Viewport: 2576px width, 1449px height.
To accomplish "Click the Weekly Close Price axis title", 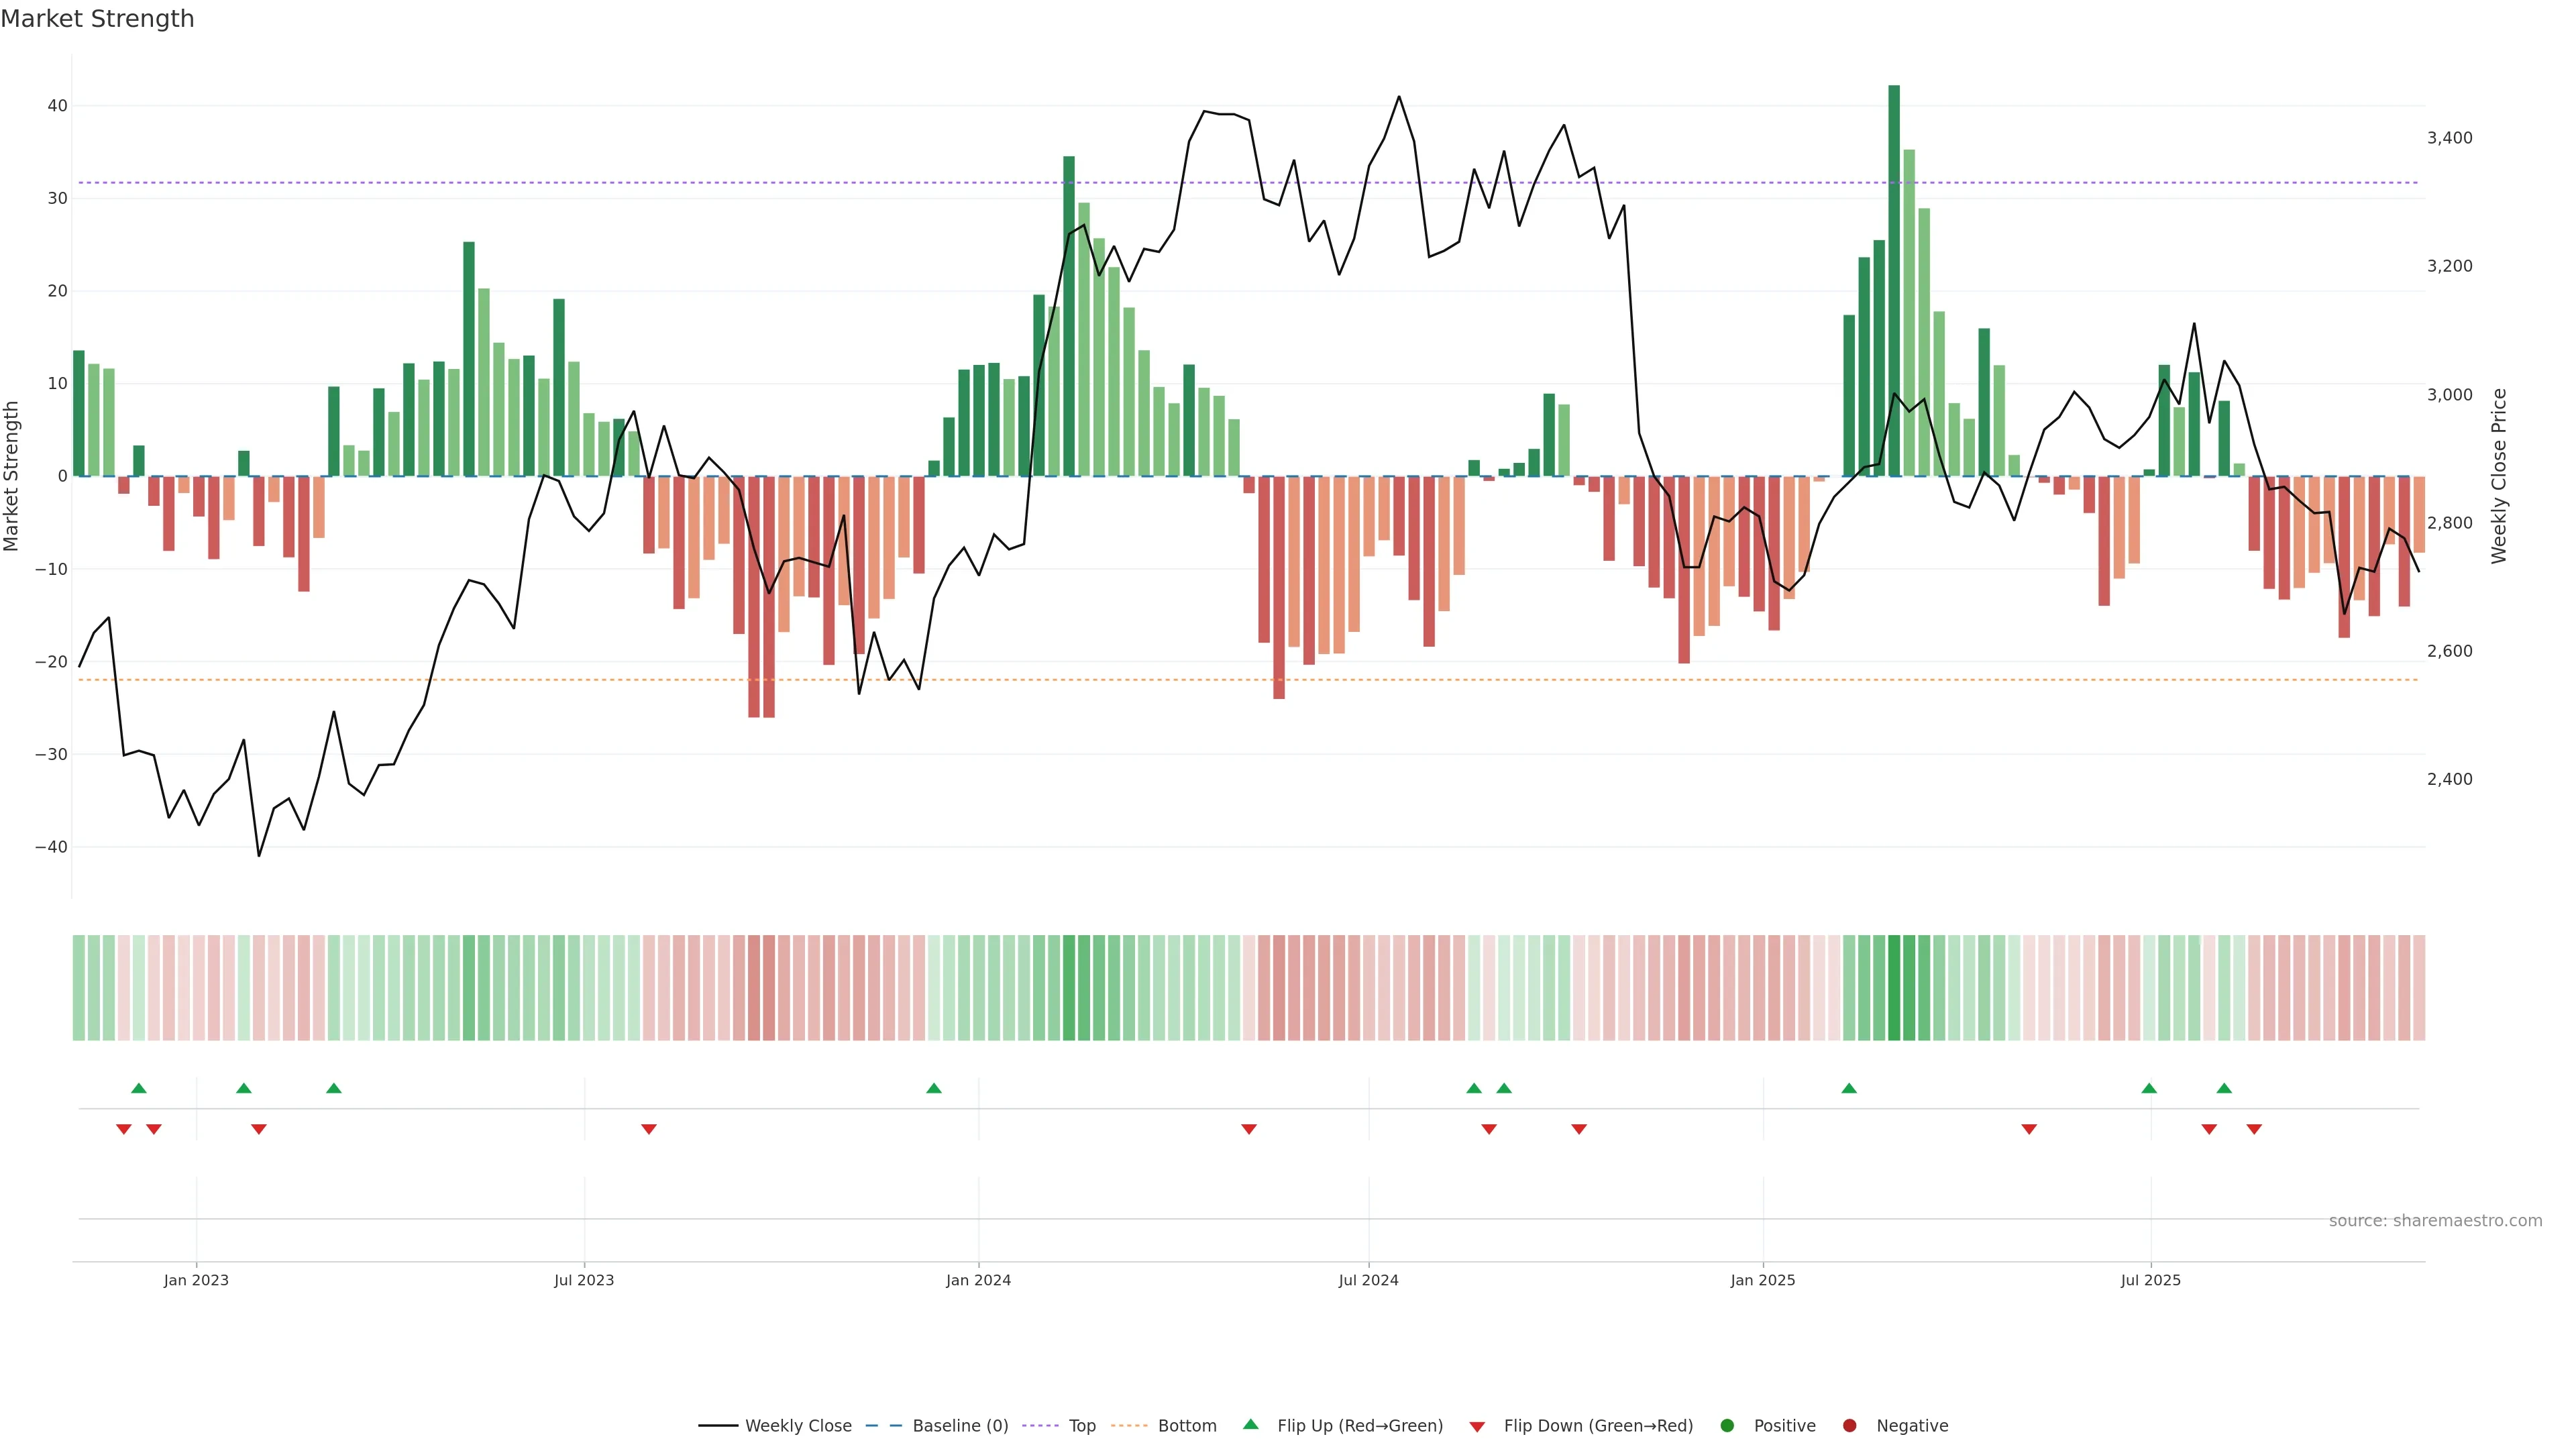I will (2499, 476).
